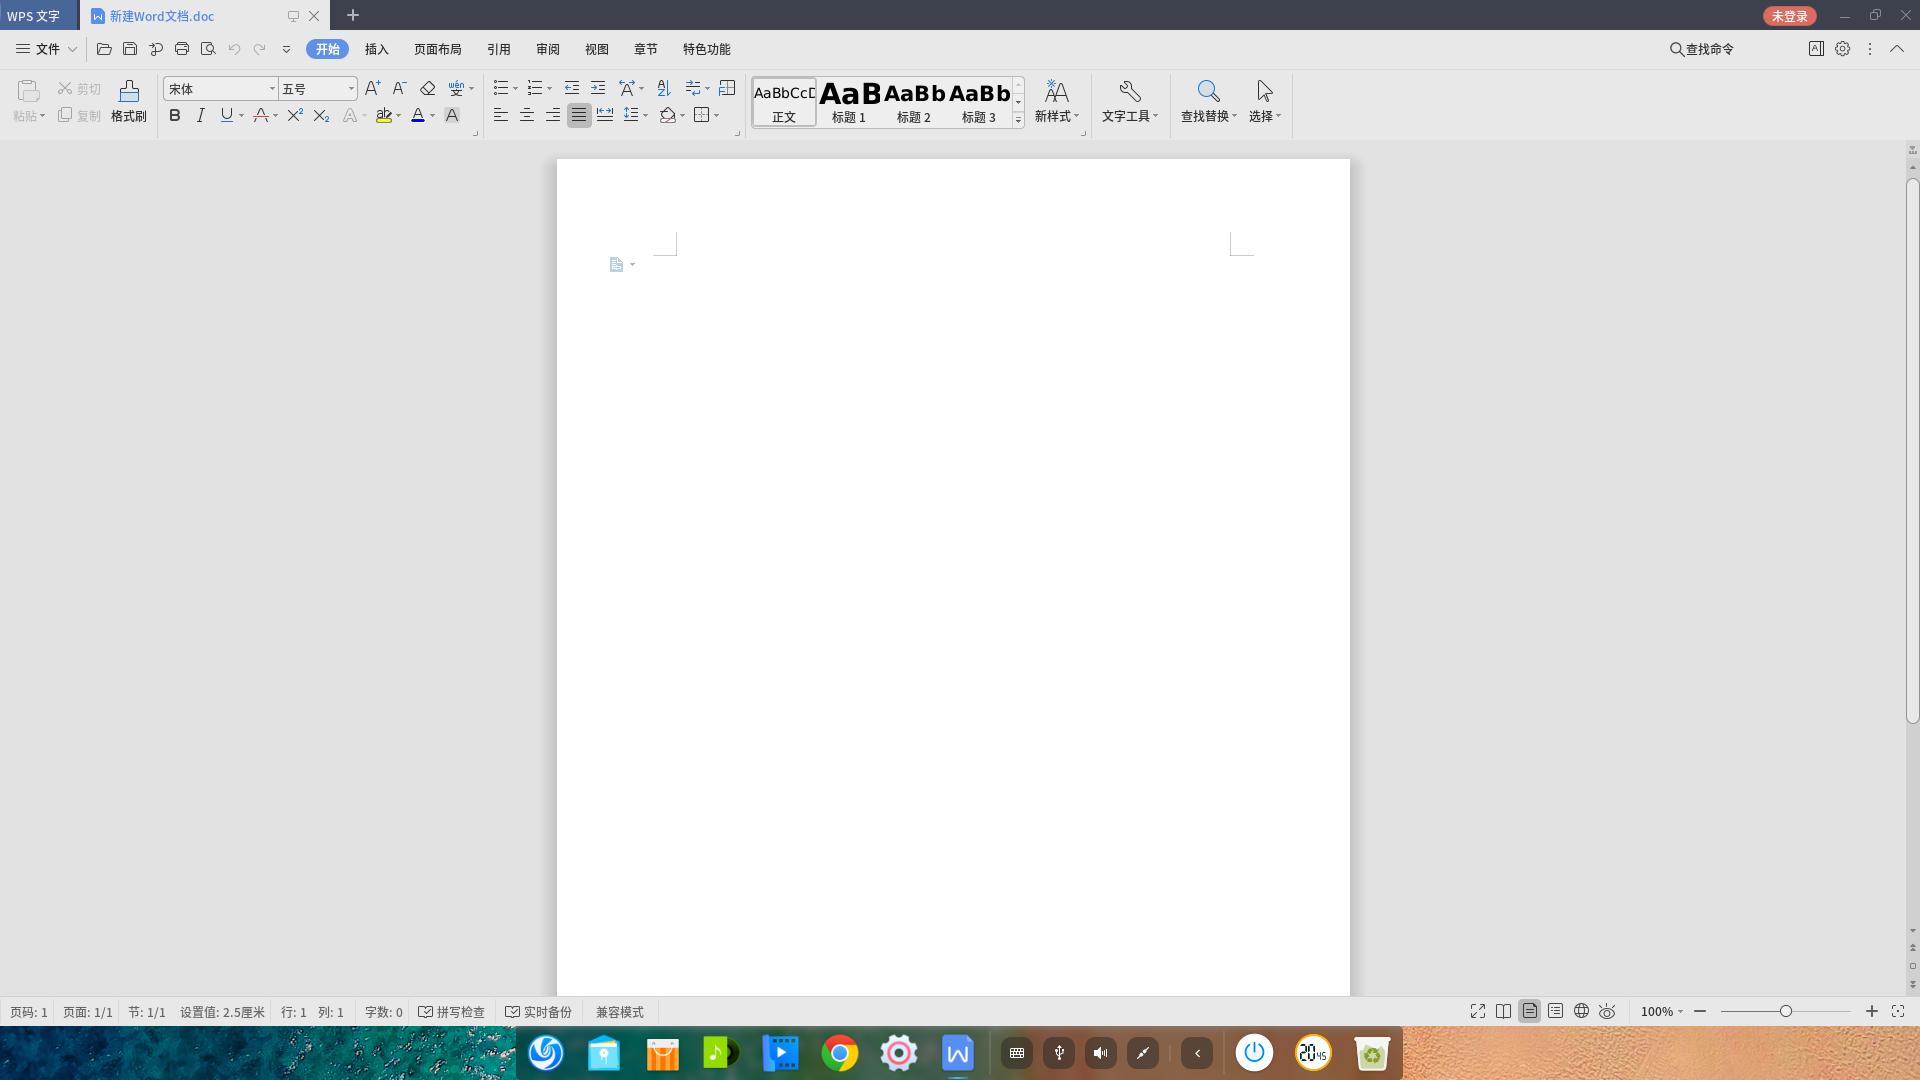1920x1080 pixels.
Task: Click the Format Painter (格式刷) icon
Action: (x=128, y=101)
